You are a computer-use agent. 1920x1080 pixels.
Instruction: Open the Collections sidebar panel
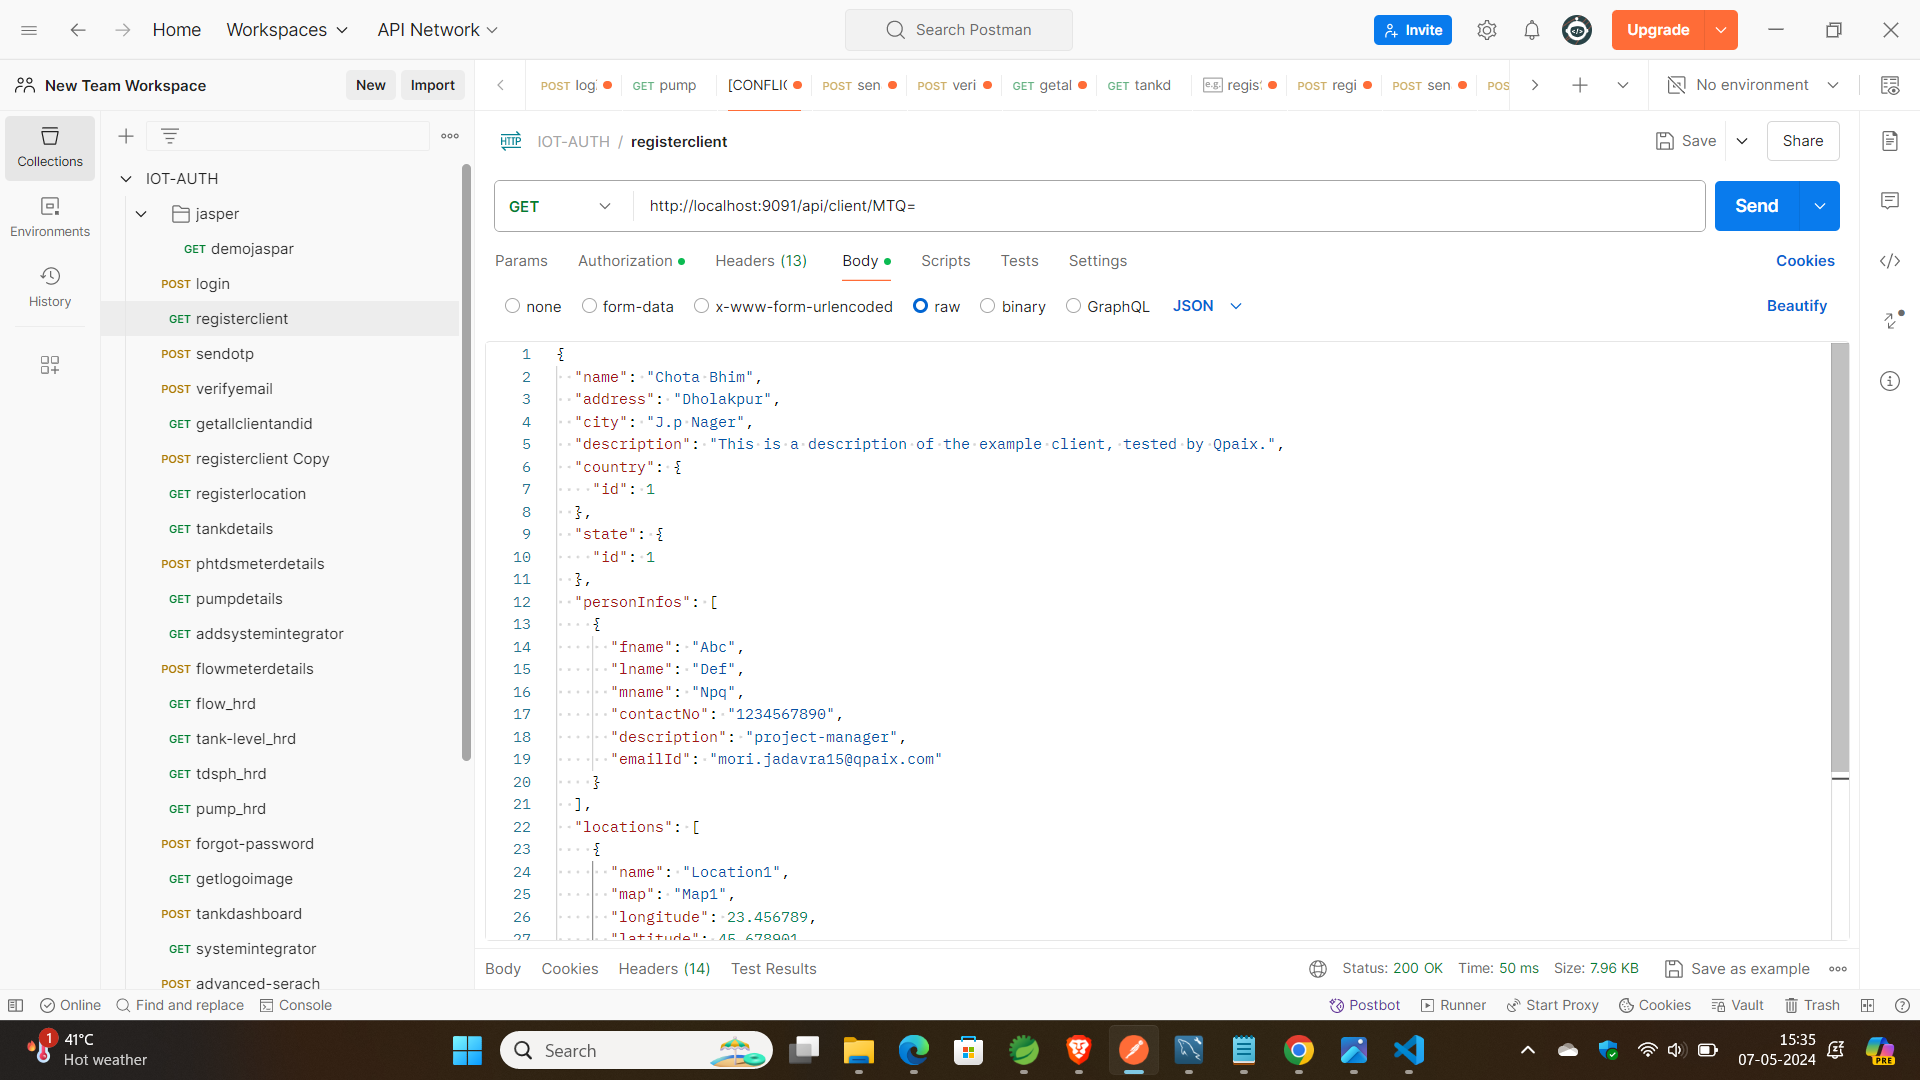point(50,146)
